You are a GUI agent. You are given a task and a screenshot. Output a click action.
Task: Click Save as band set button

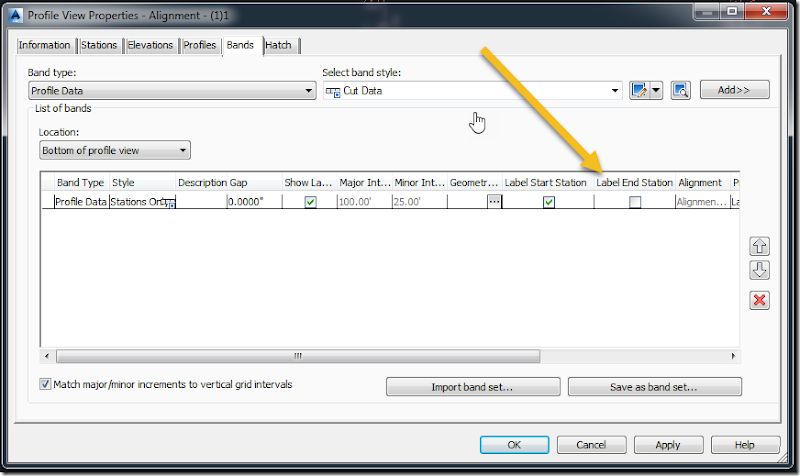[x=654, y=387]
